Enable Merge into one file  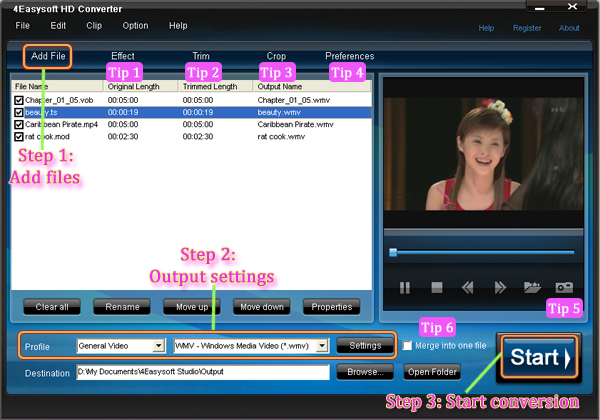[407, 346]
